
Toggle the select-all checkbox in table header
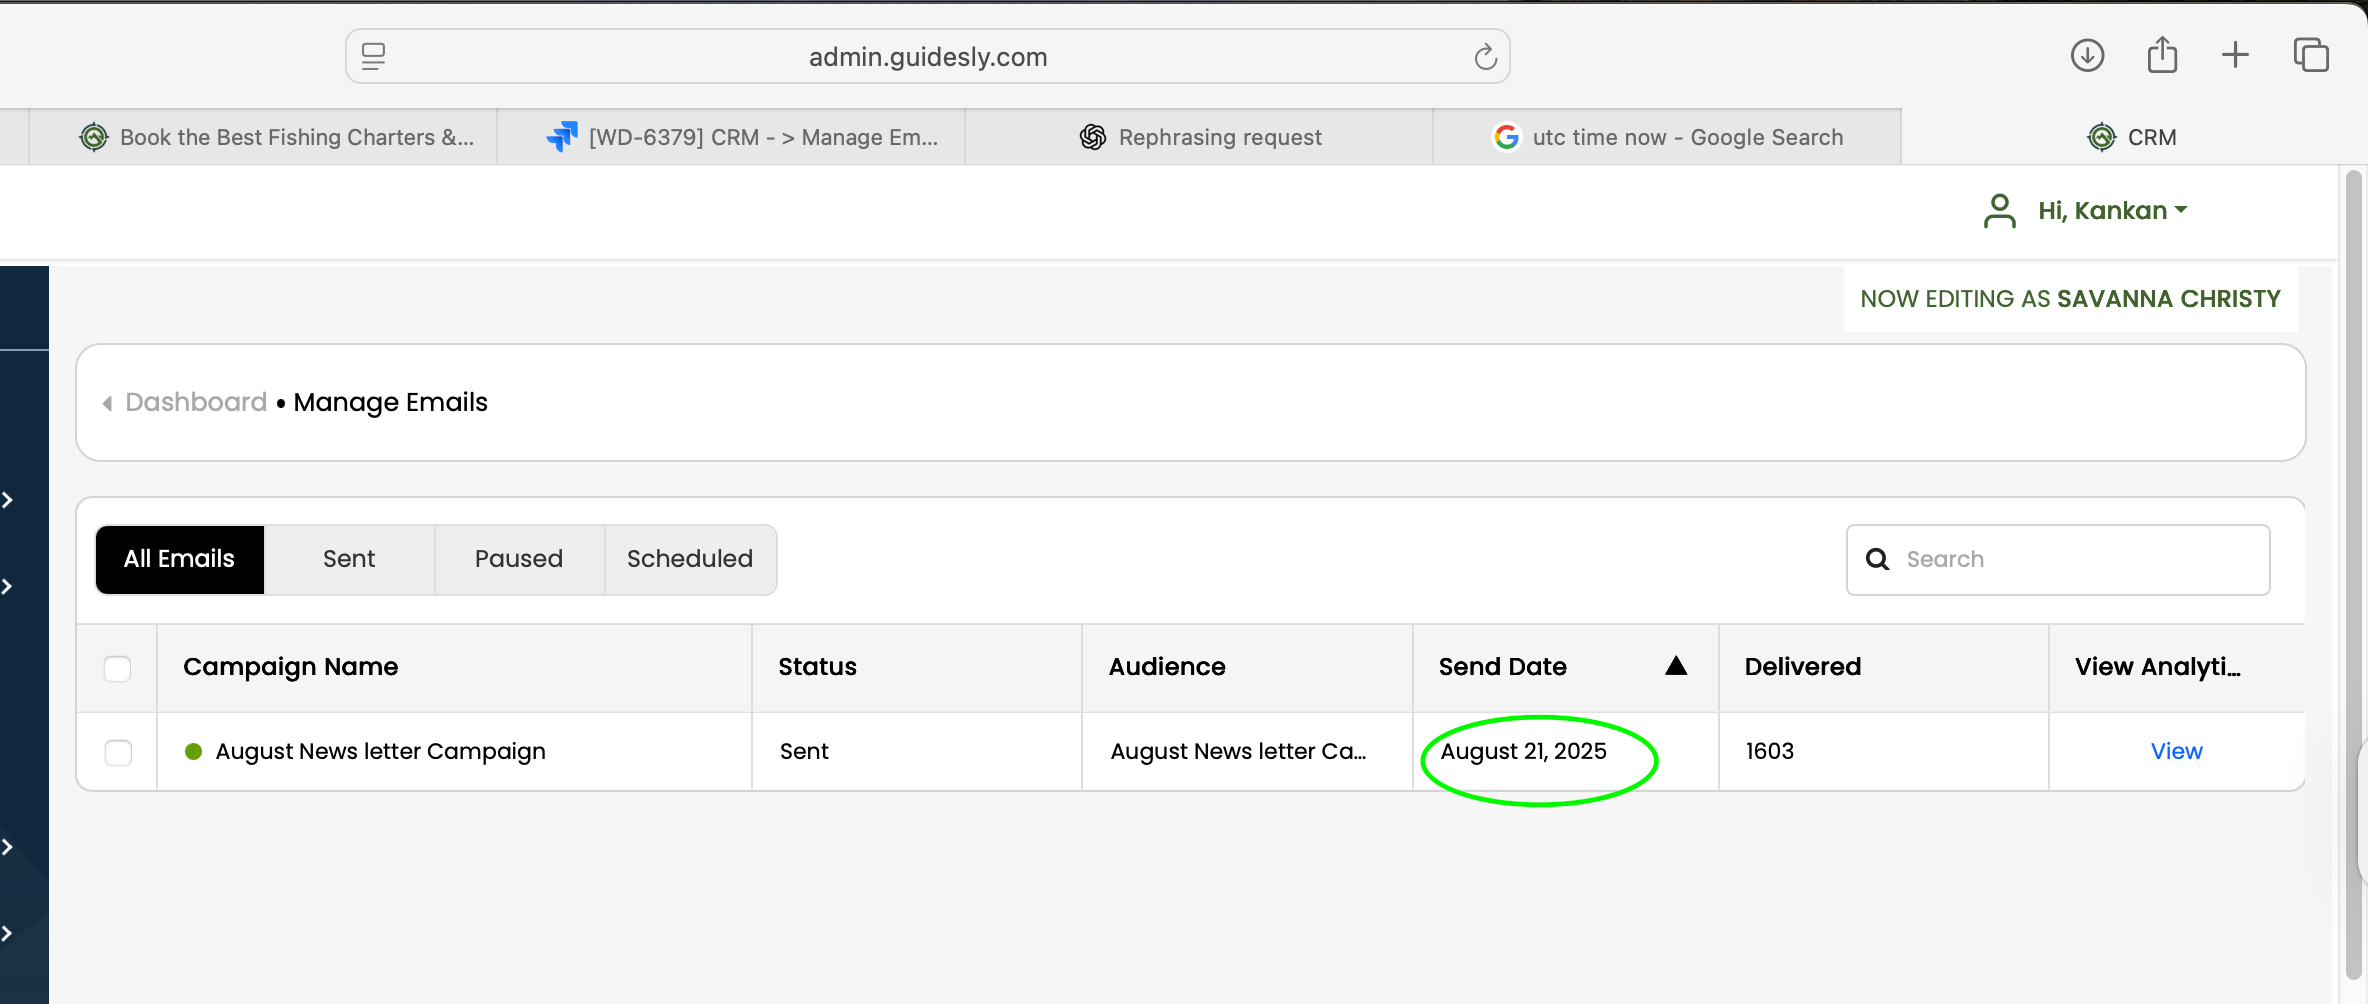[x=118, y=668]
